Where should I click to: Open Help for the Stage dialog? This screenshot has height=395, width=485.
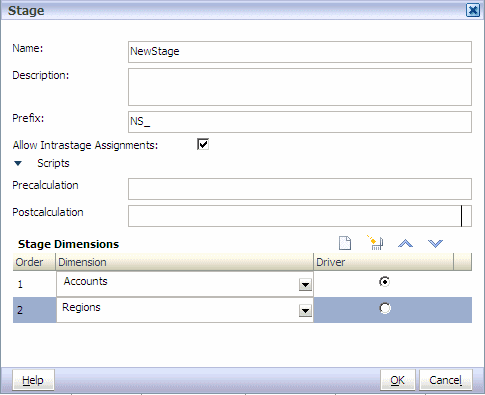[33, 380]
